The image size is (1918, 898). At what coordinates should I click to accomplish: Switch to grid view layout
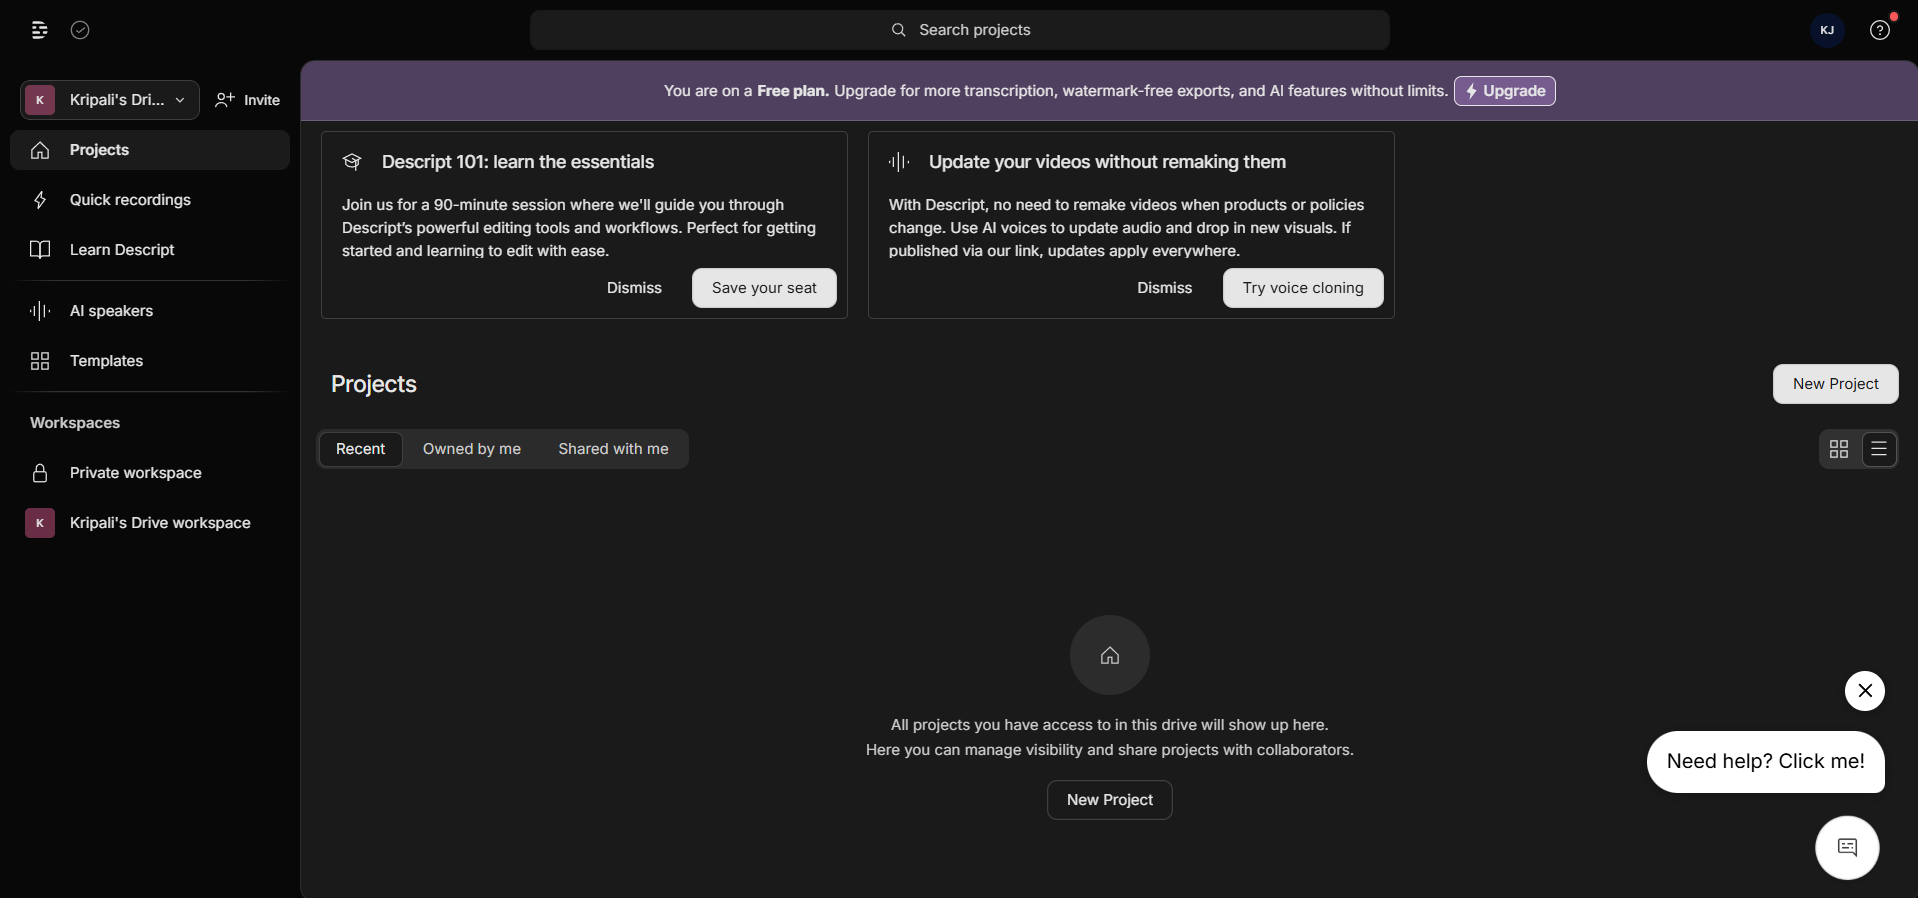point(1839,449)
